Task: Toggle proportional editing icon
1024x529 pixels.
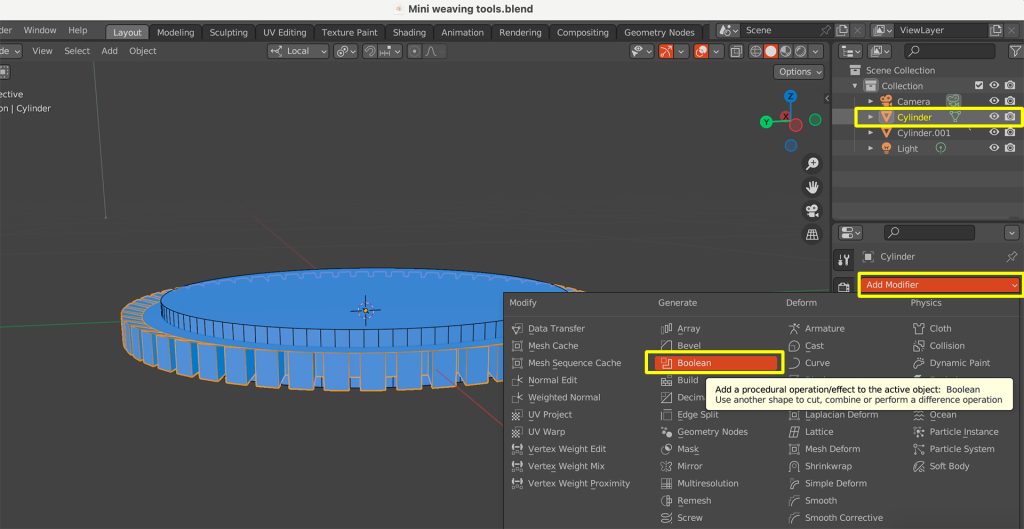Action: tap(414, 51)
